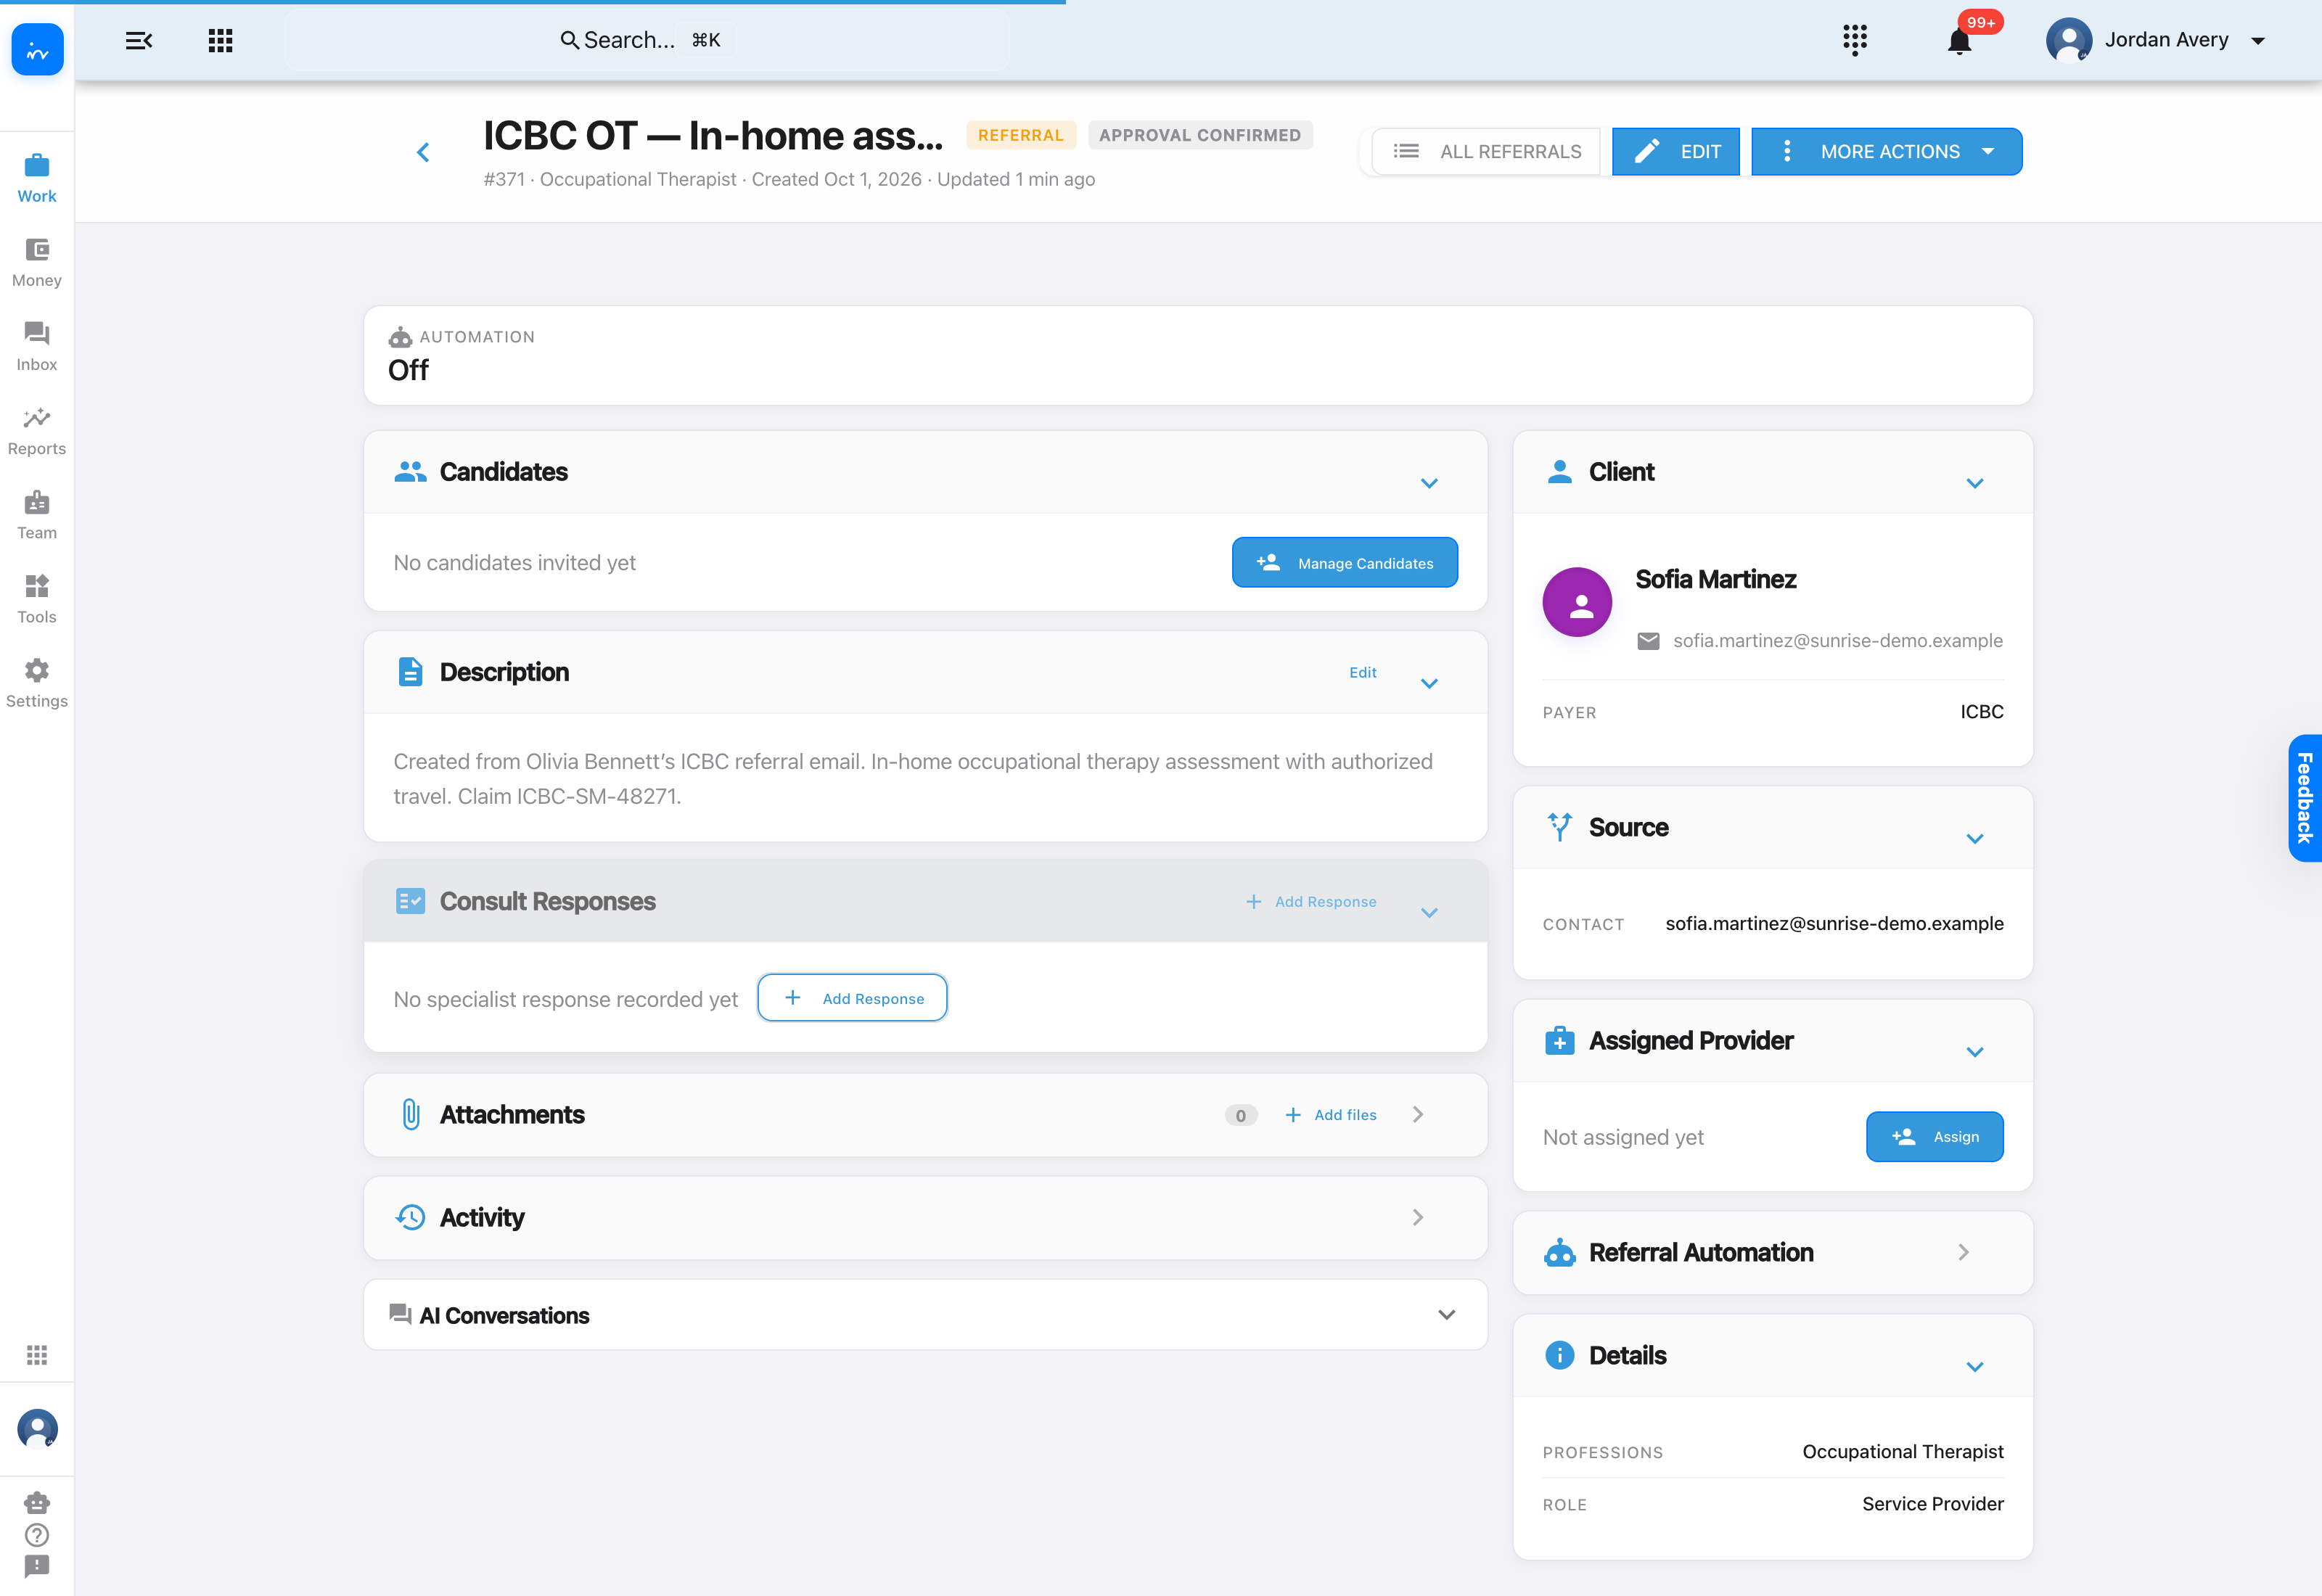Collapse the Assigned Provider card
Viewport: 2322px width, 1596px height.
pyautogui.click(x=1974, y=1051)
